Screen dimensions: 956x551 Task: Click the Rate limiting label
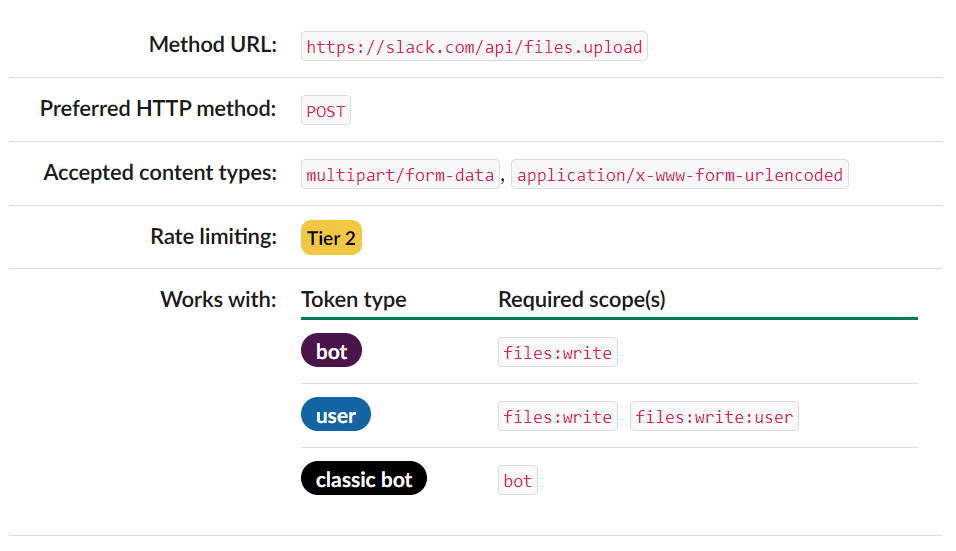pyautogui.click(x=213, y=236)
